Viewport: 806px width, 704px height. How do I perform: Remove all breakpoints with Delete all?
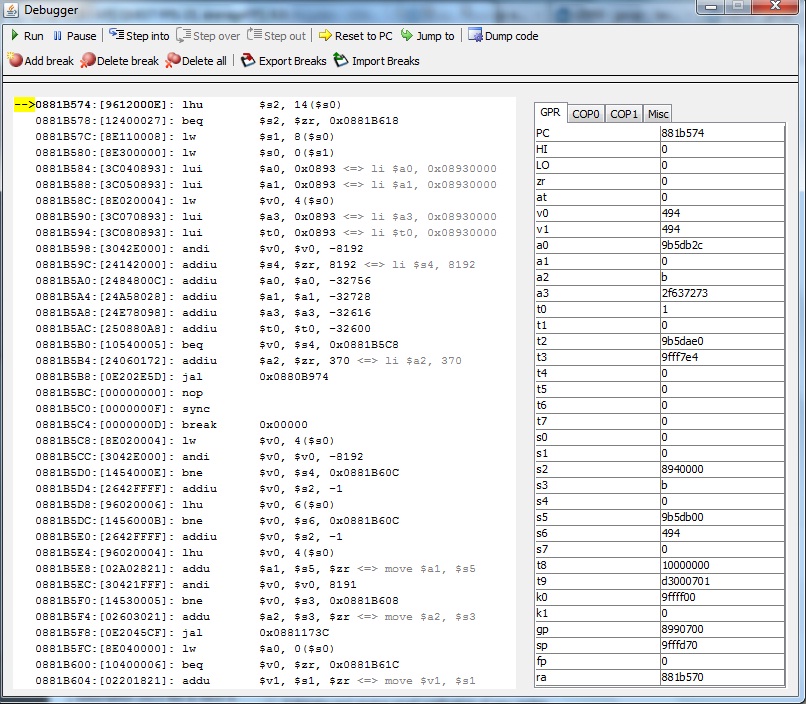[x=196, y=61]
